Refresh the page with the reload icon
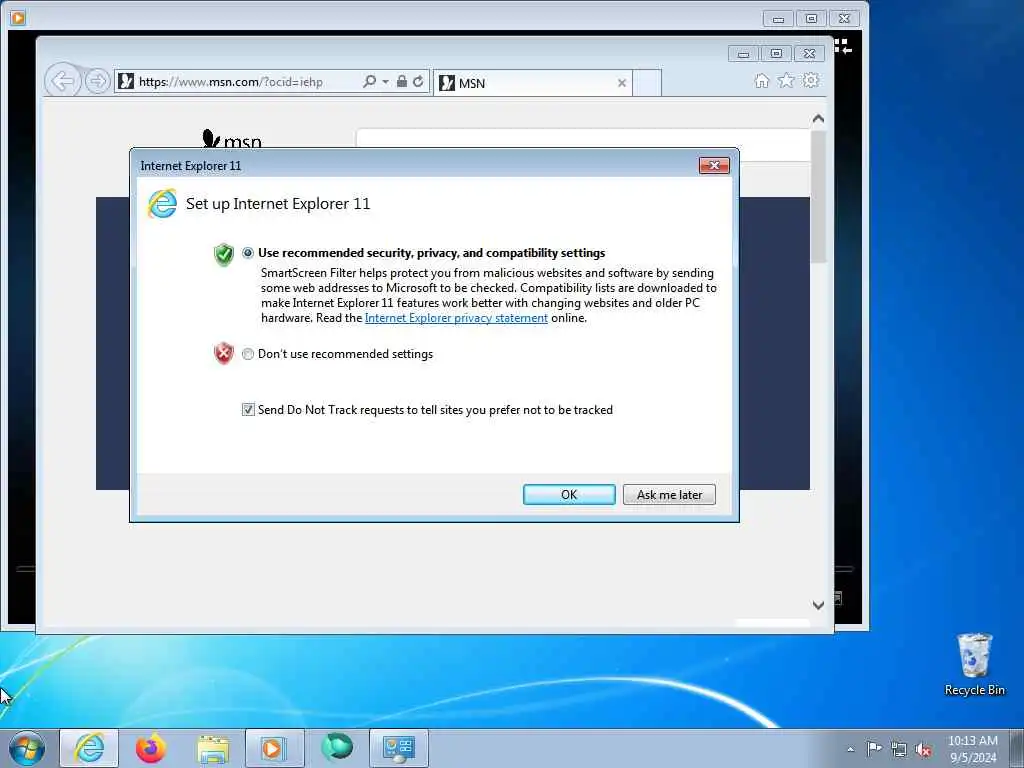Viewport: 1024px width, 768px height. pyautogui.click(x=419, y=82)
